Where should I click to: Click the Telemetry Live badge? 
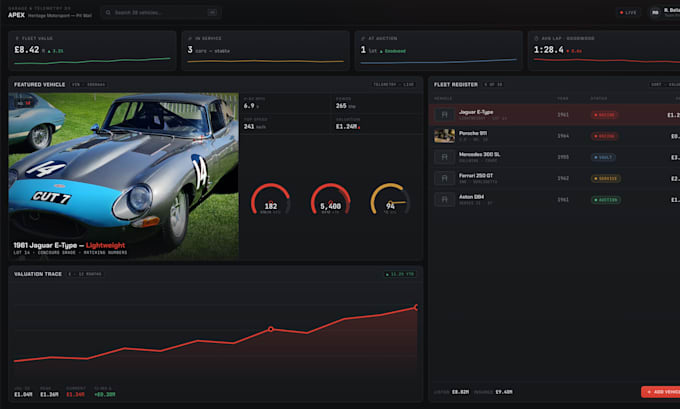pos(394,85)
